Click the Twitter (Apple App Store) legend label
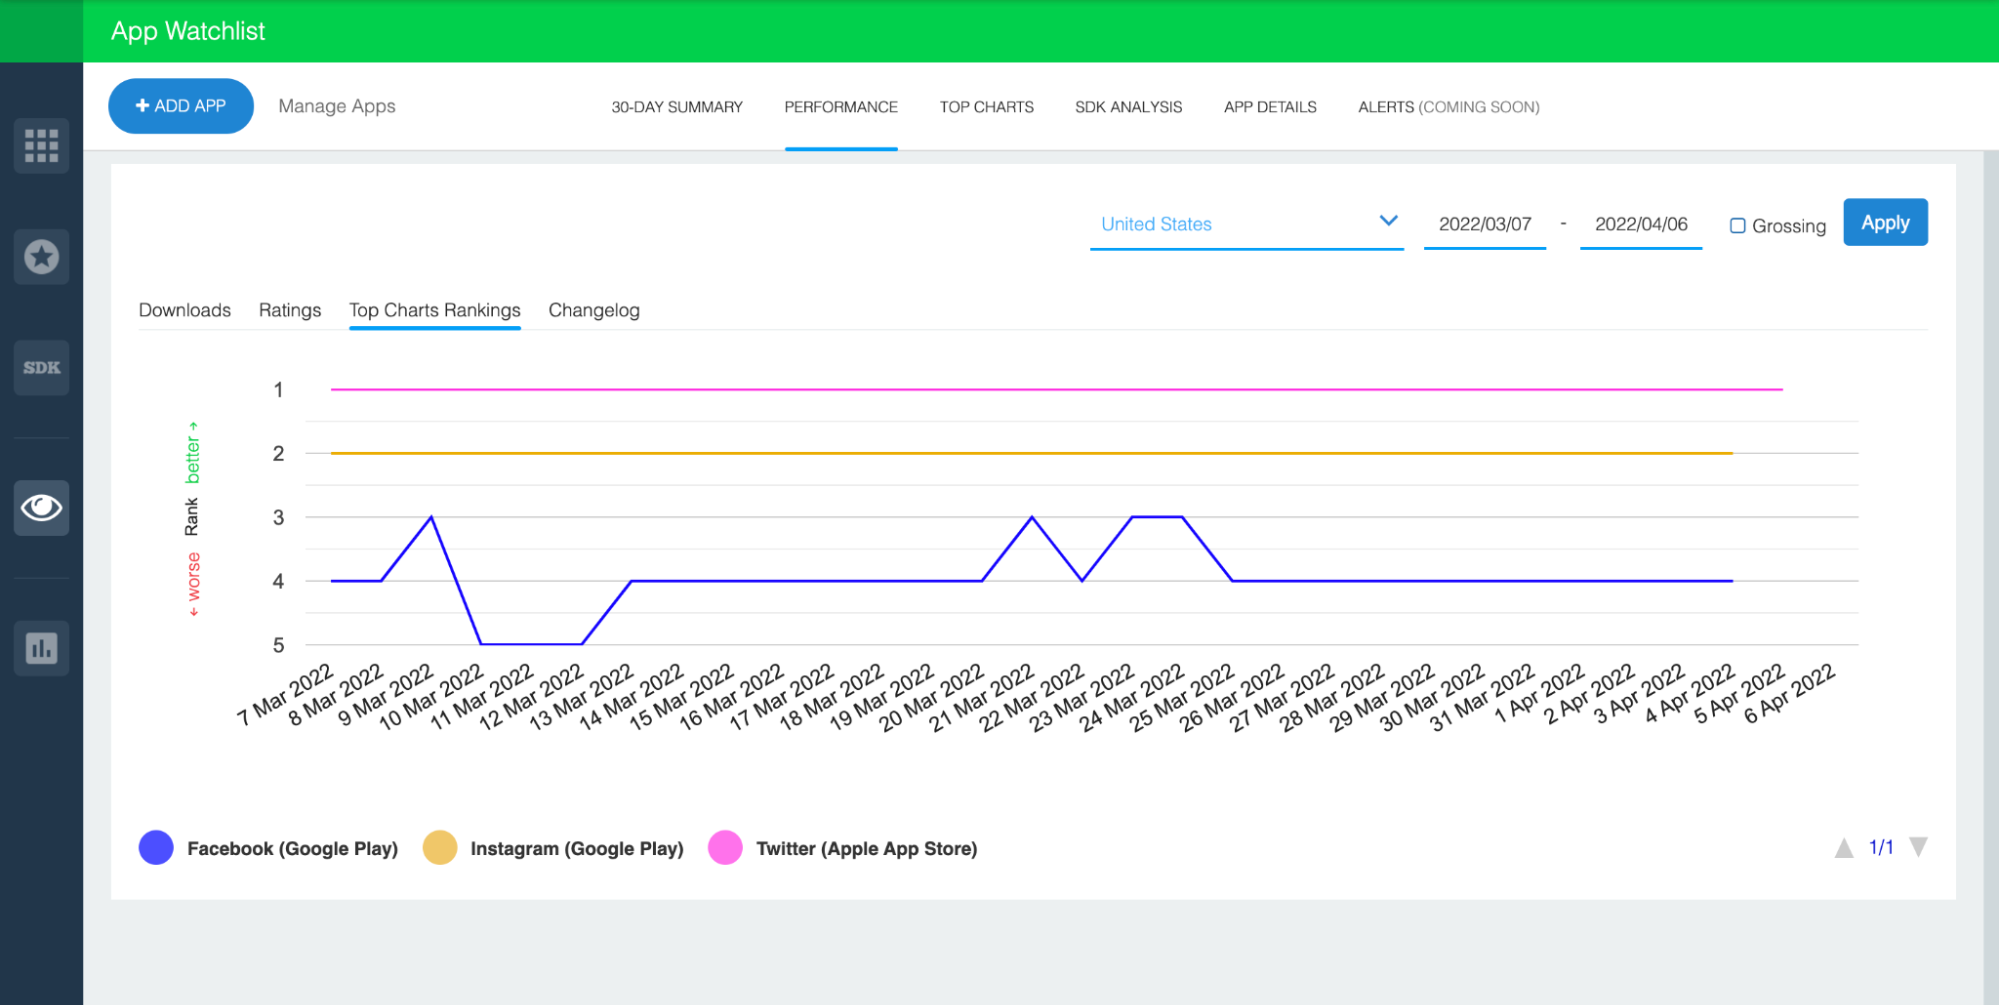The image size is (1999, 1006). pos(866,849)
